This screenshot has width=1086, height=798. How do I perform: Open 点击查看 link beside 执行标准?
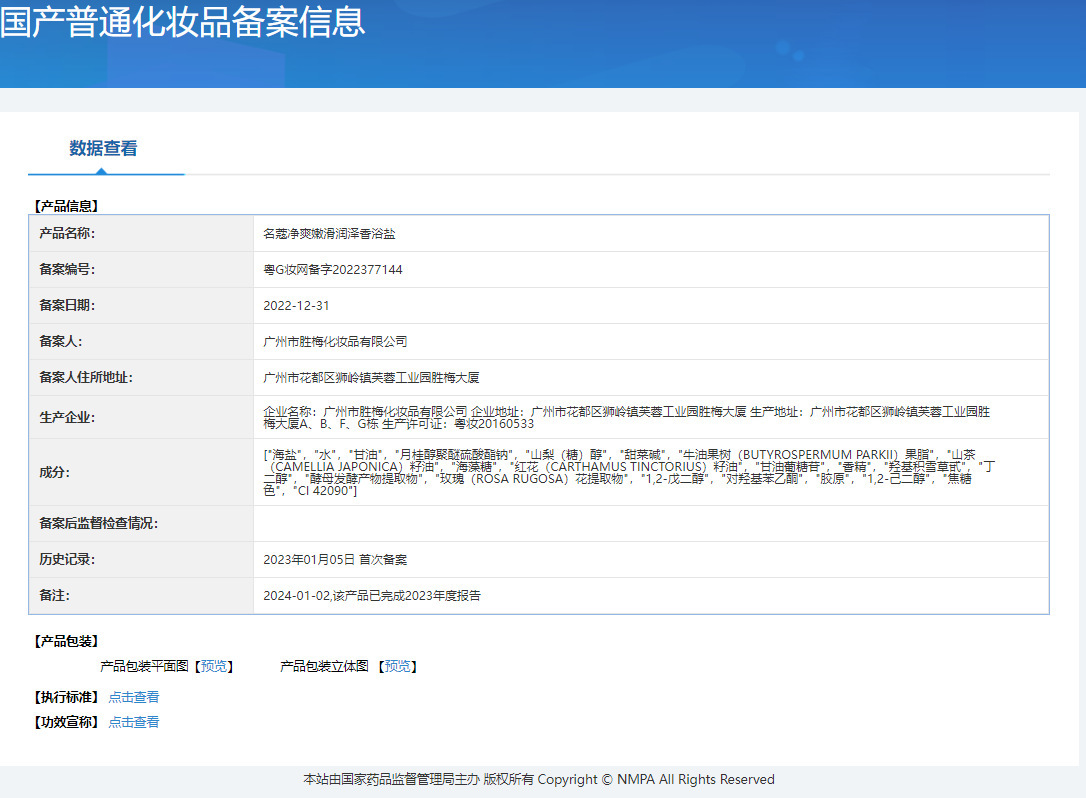[134, 697]
